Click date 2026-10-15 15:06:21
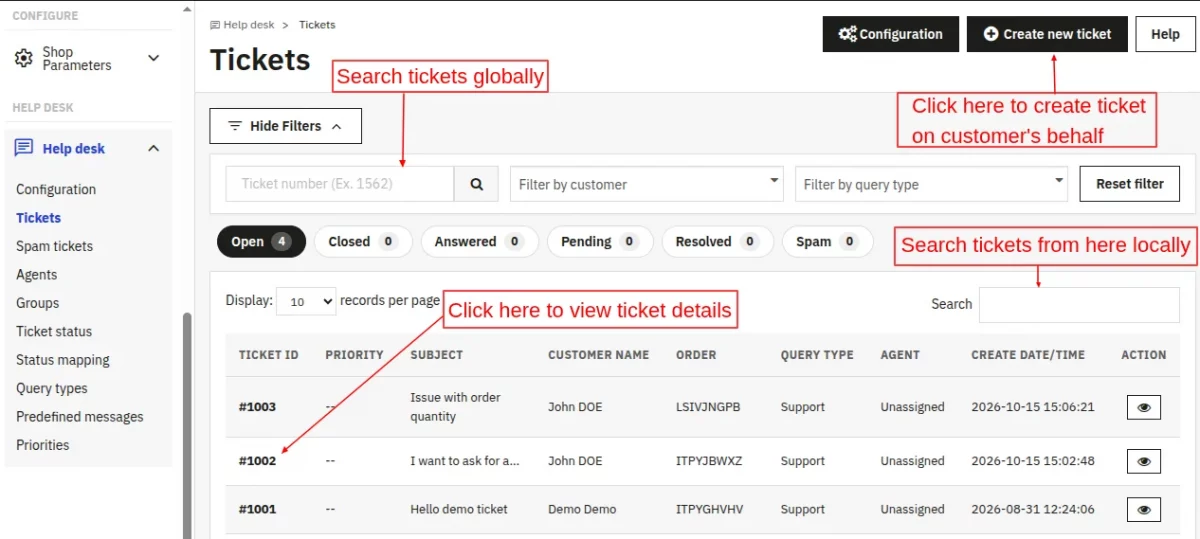The width and height of the screenshot is (1200, 539). pyautogui.click(x=1033, y=407)
